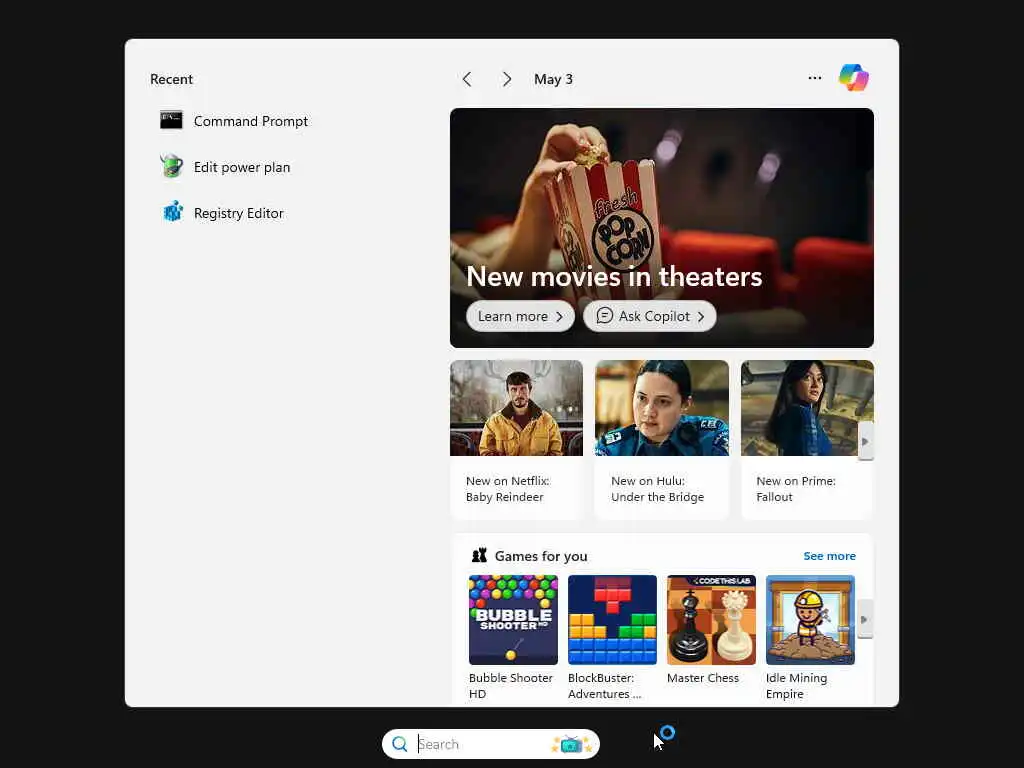Click the Ask Copilot button
This screenshot has height=768, width=1024.
650,316
